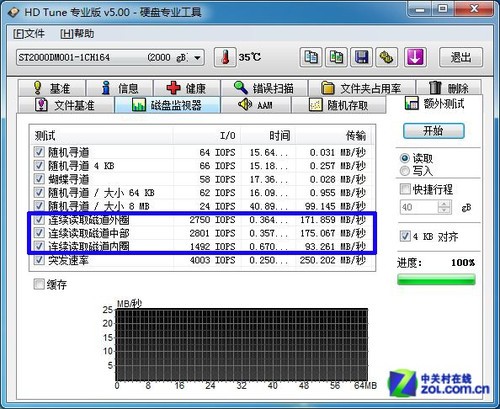Uncheck the 随机寻道 test without size suffix
500x409 pixels.
click(39, 152)
